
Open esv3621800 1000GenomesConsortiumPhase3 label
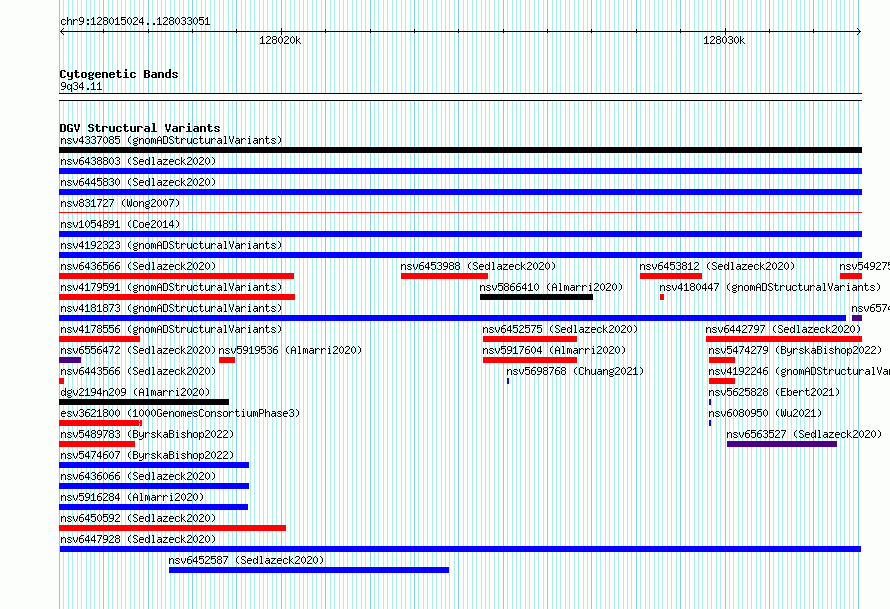pyautogui.click(x=180, y=413)
